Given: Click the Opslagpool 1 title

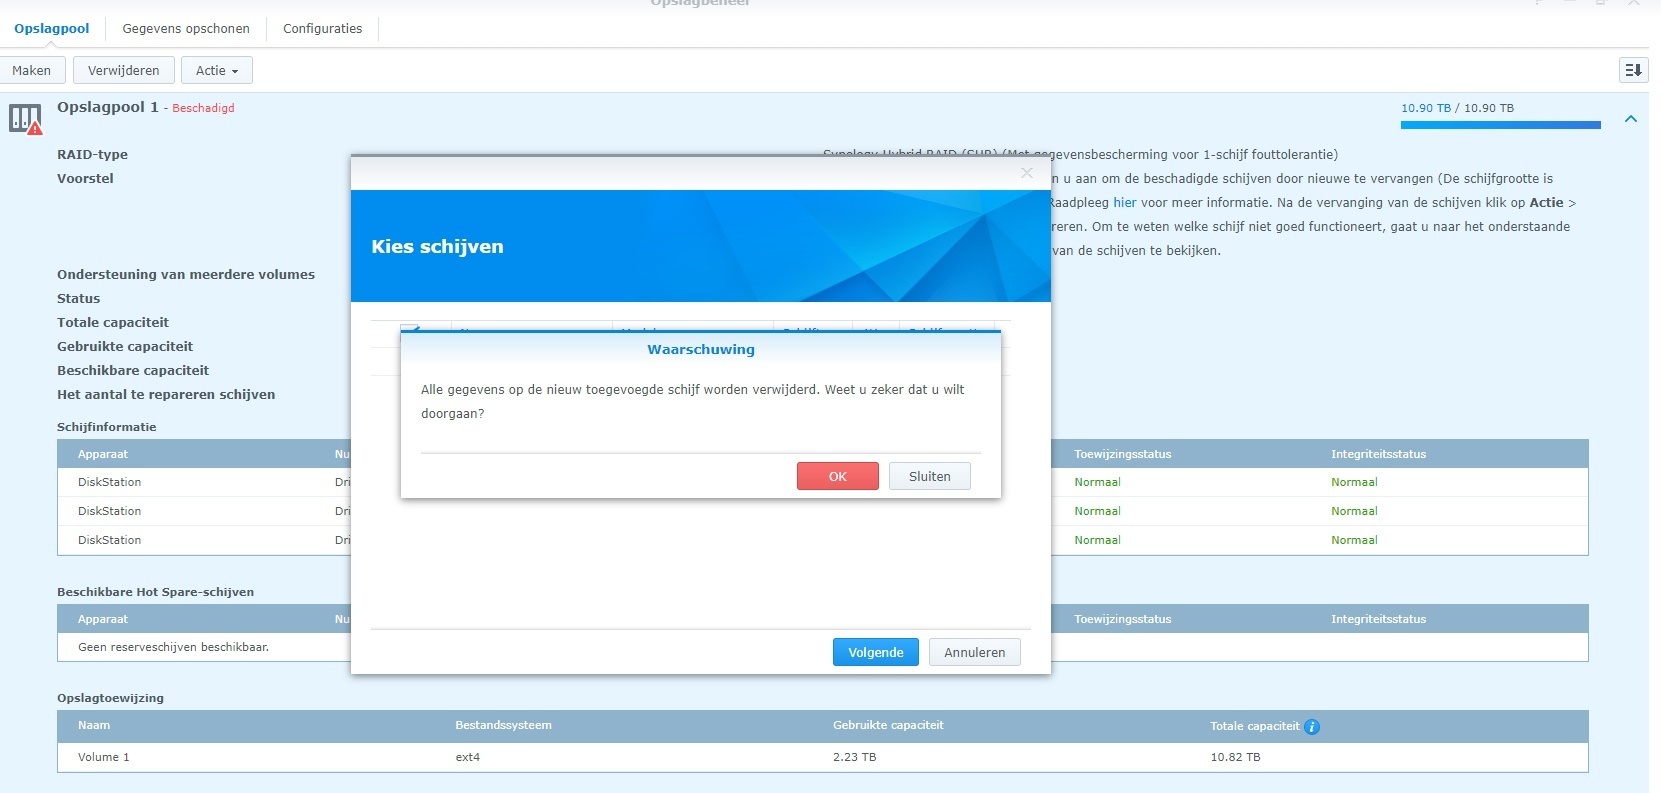Looking at the screenshot, I should click(x=107, y=107).
